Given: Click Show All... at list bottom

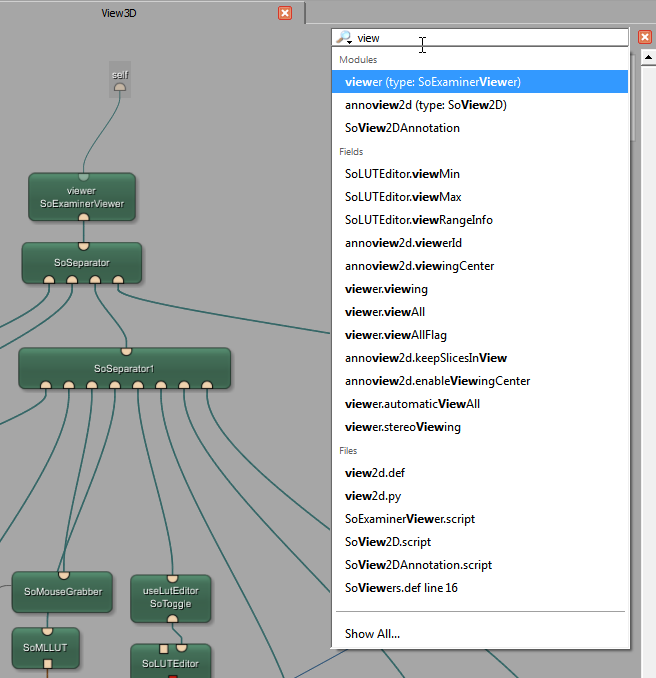Looking at the screenshot, I should pos(372,634).
